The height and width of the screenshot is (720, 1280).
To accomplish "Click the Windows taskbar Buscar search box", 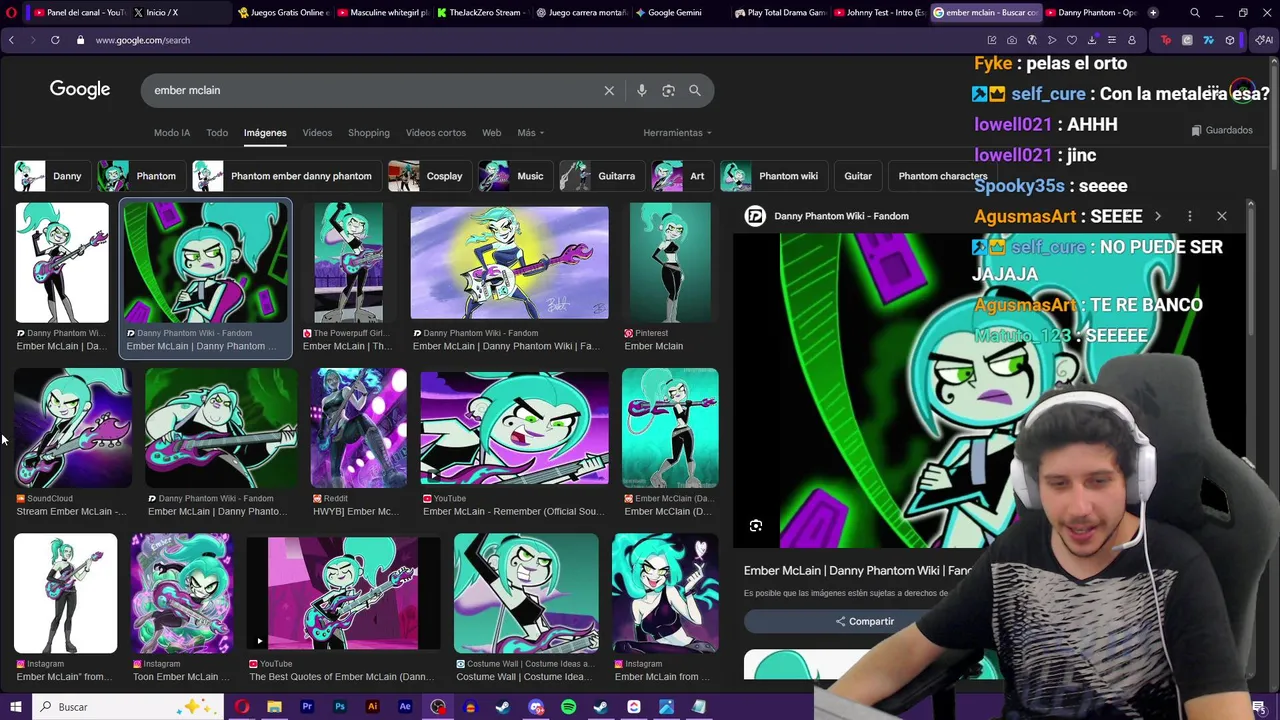I will click(x=130, y=707).
